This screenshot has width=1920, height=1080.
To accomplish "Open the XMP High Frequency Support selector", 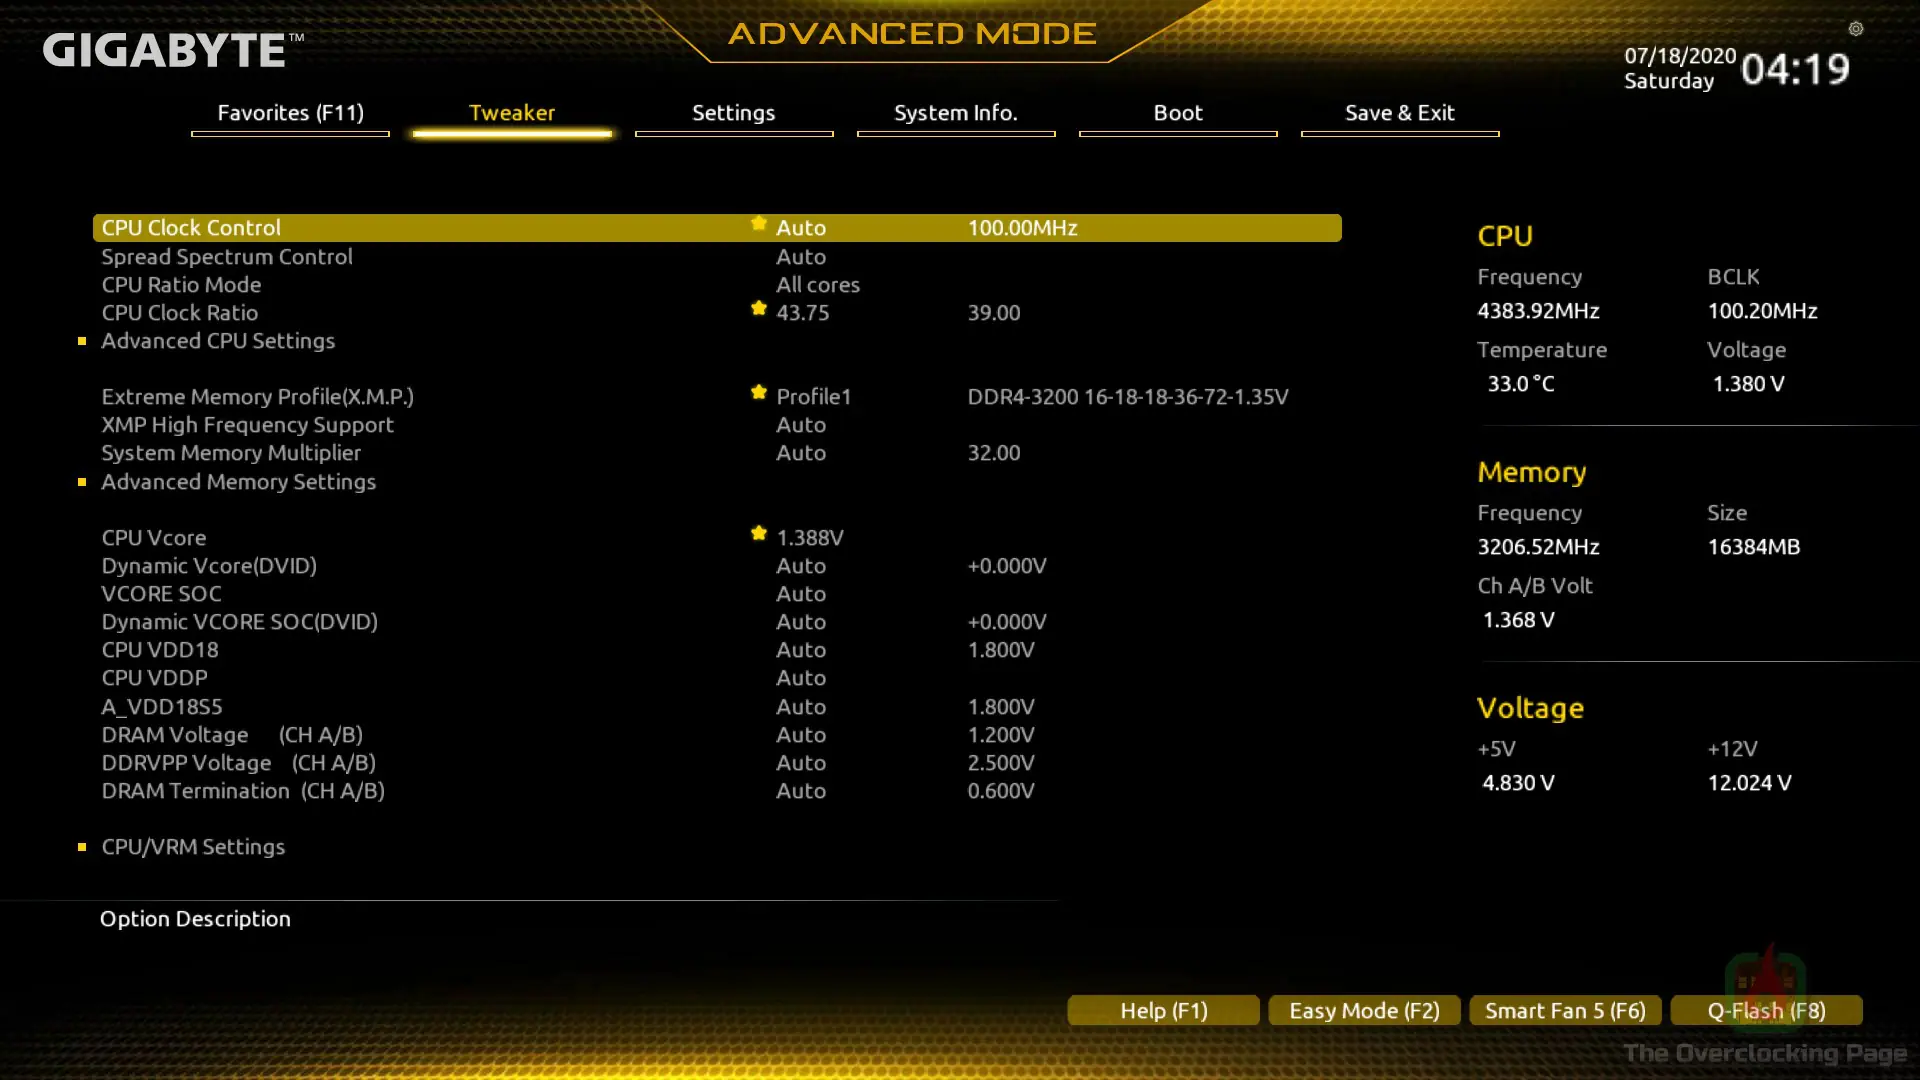I will [x=800, y=424].
